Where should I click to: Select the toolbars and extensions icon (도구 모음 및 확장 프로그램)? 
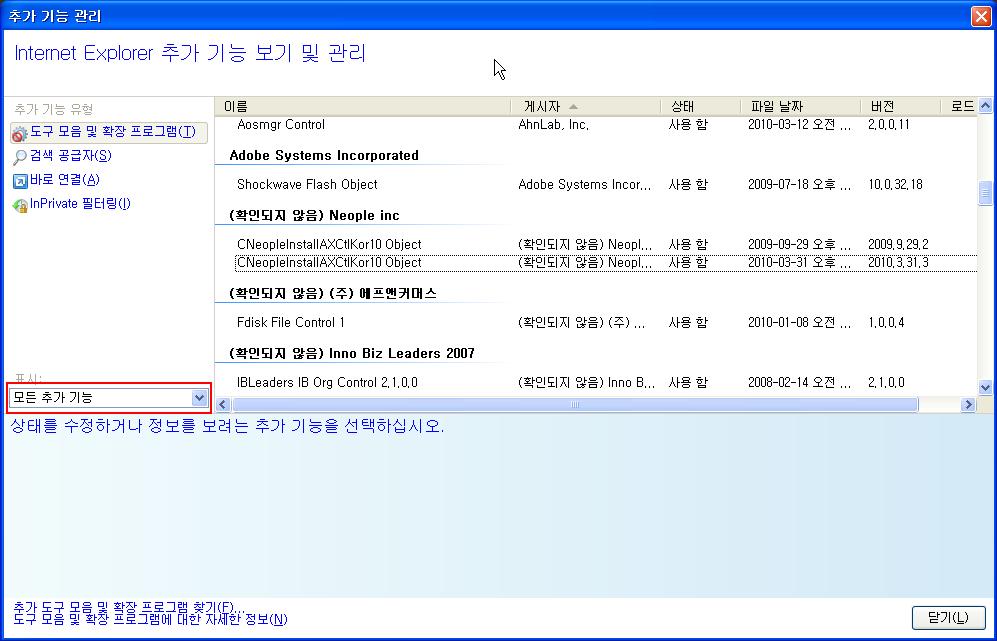(x=19, y=133)
